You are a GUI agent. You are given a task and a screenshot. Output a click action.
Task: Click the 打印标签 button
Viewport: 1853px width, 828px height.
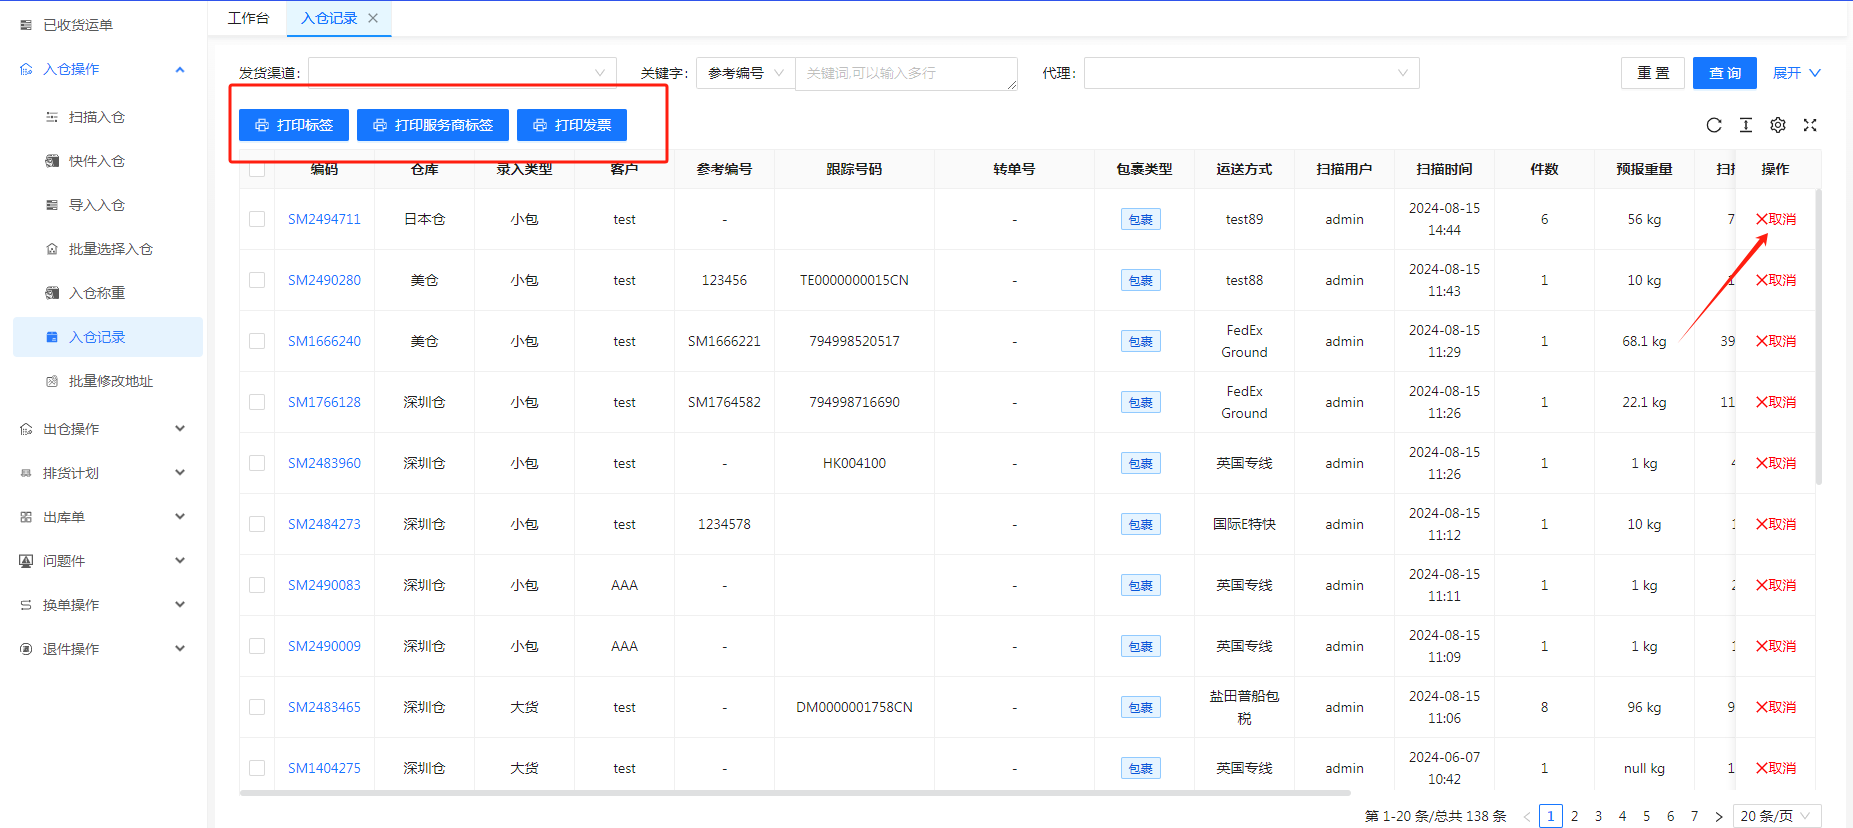click(294, 125)
